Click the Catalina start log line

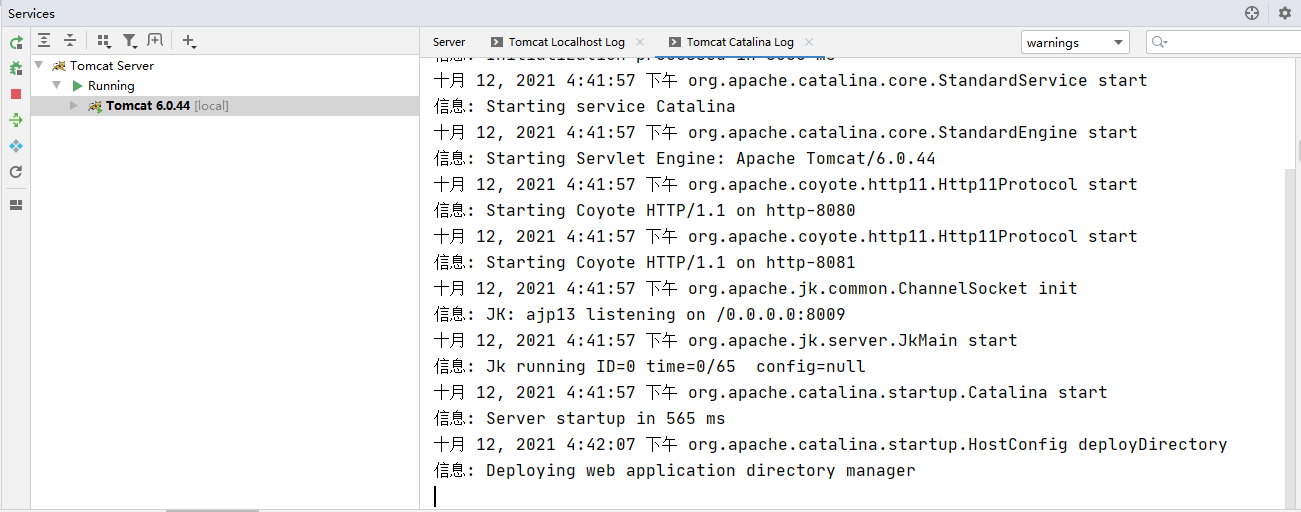(770, 392)
